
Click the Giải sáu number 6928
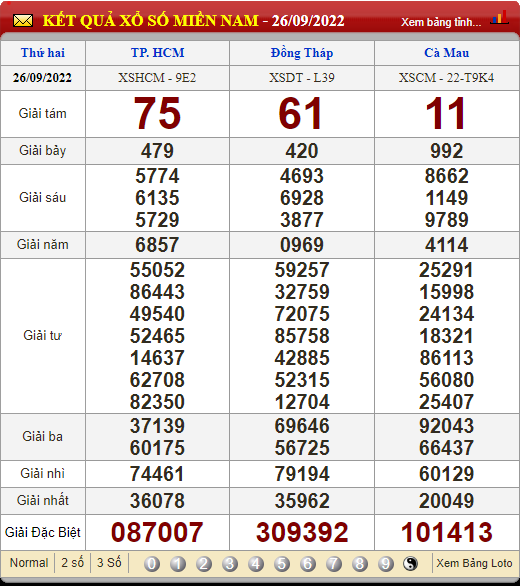click(302, 198)
